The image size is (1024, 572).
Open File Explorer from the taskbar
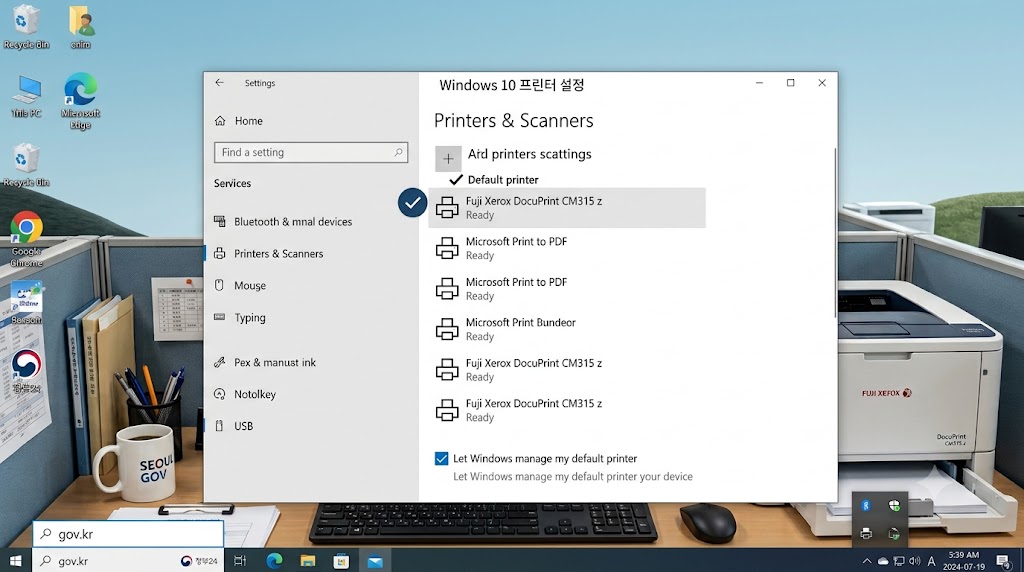[x=308, y=561]
